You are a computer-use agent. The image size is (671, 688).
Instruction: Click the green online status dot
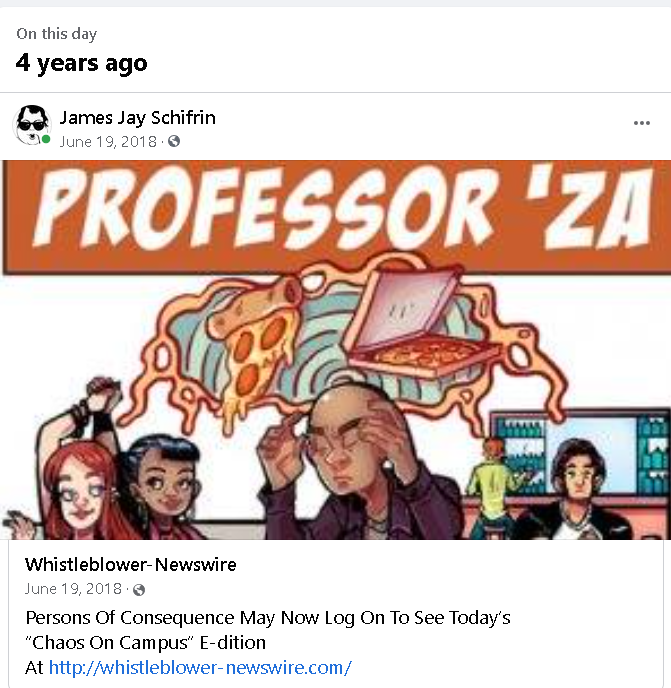(x=46, y=140)
